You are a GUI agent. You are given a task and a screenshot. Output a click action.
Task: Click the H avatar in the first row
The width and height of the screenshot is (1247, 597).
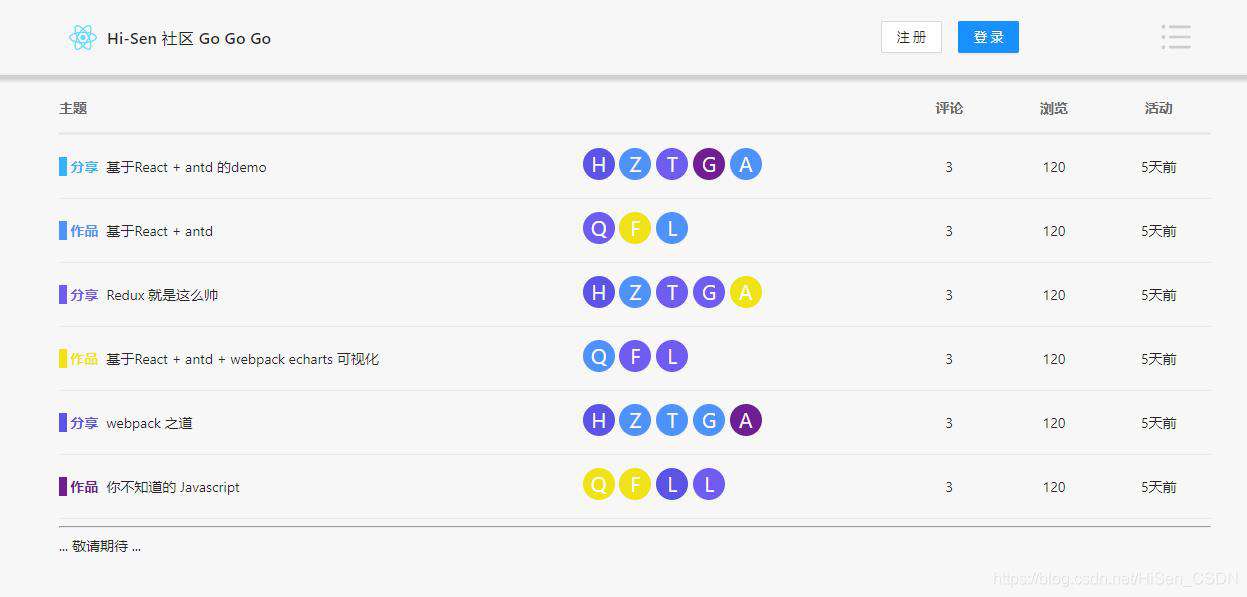click(x=599, y=165)
